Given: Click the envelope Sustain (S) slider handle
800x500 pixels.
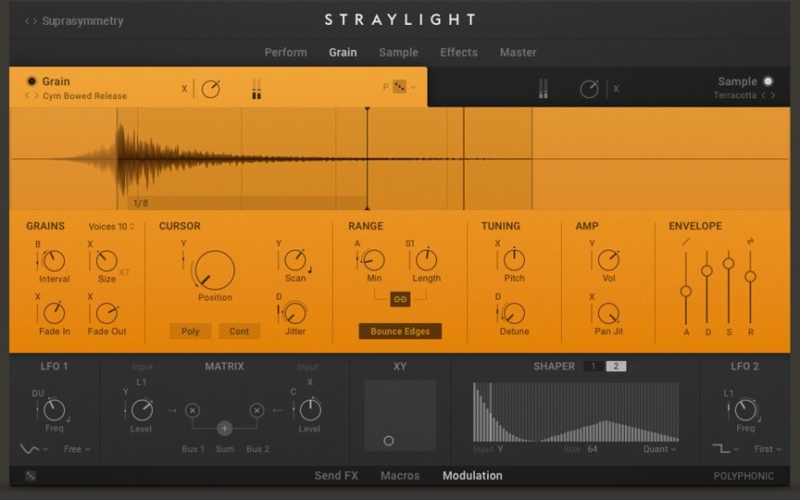Looking at the screenshot, I should 729,263.
